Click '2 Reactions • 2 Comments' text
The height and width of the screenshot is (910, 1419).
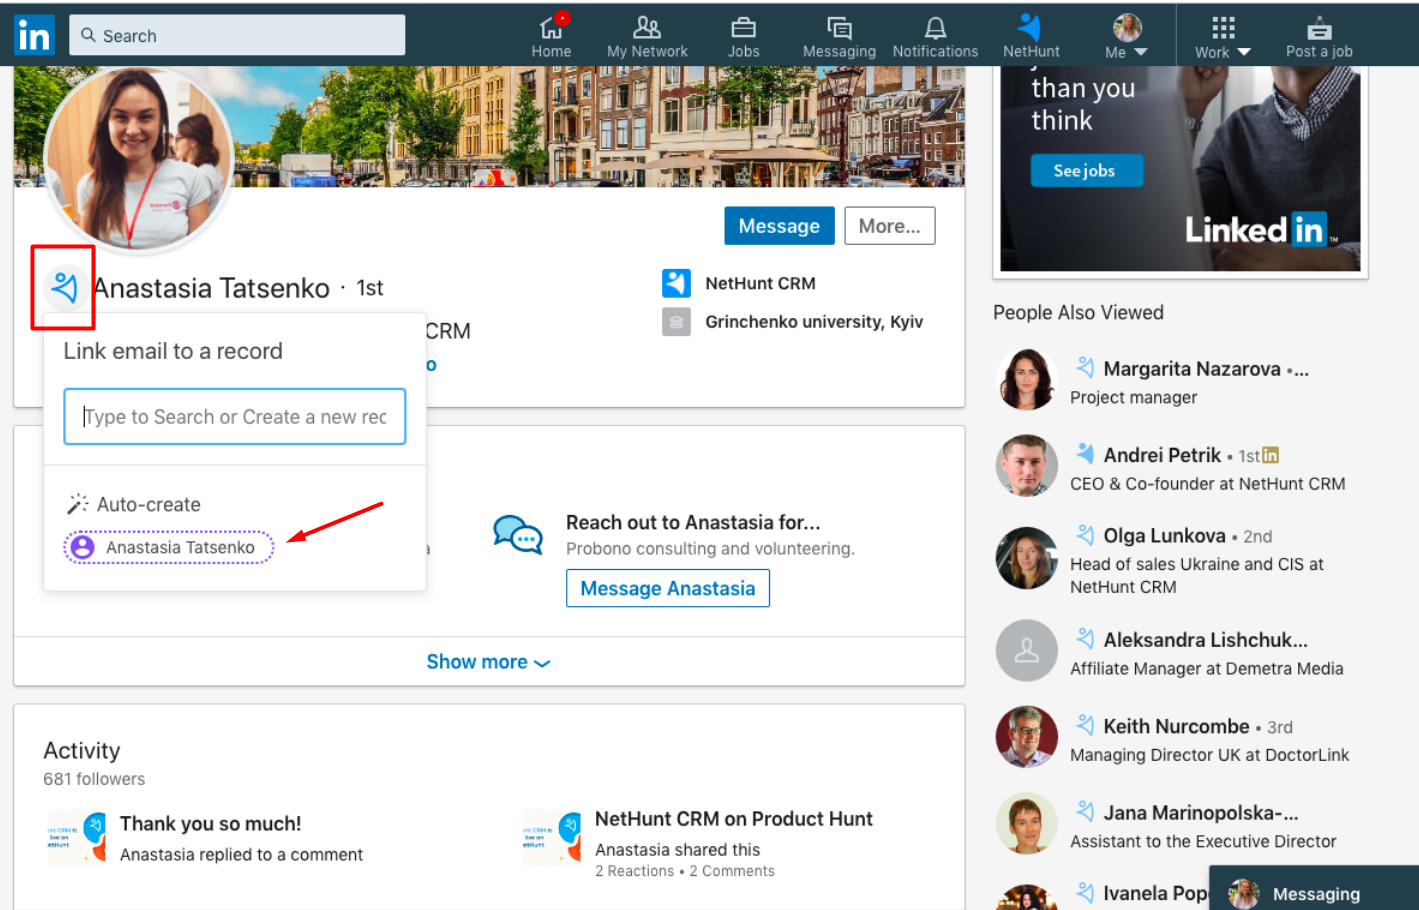[685, 871]
